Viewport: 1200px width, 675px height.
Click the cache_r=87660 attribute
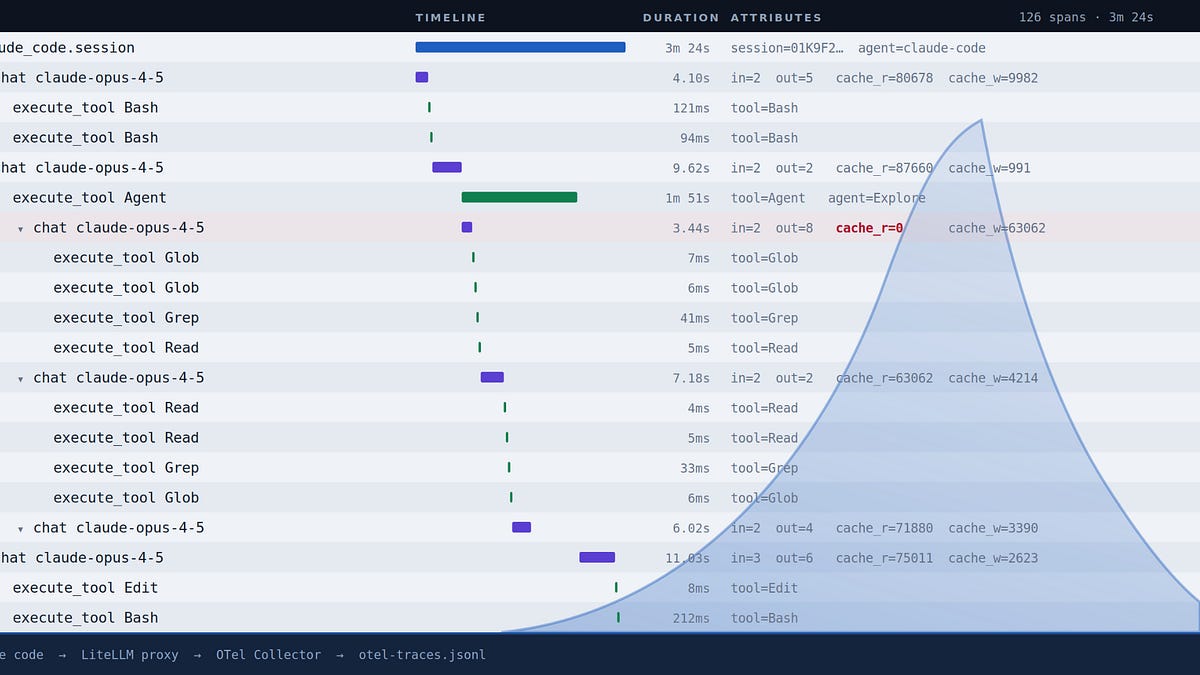(x=884, y=168)
